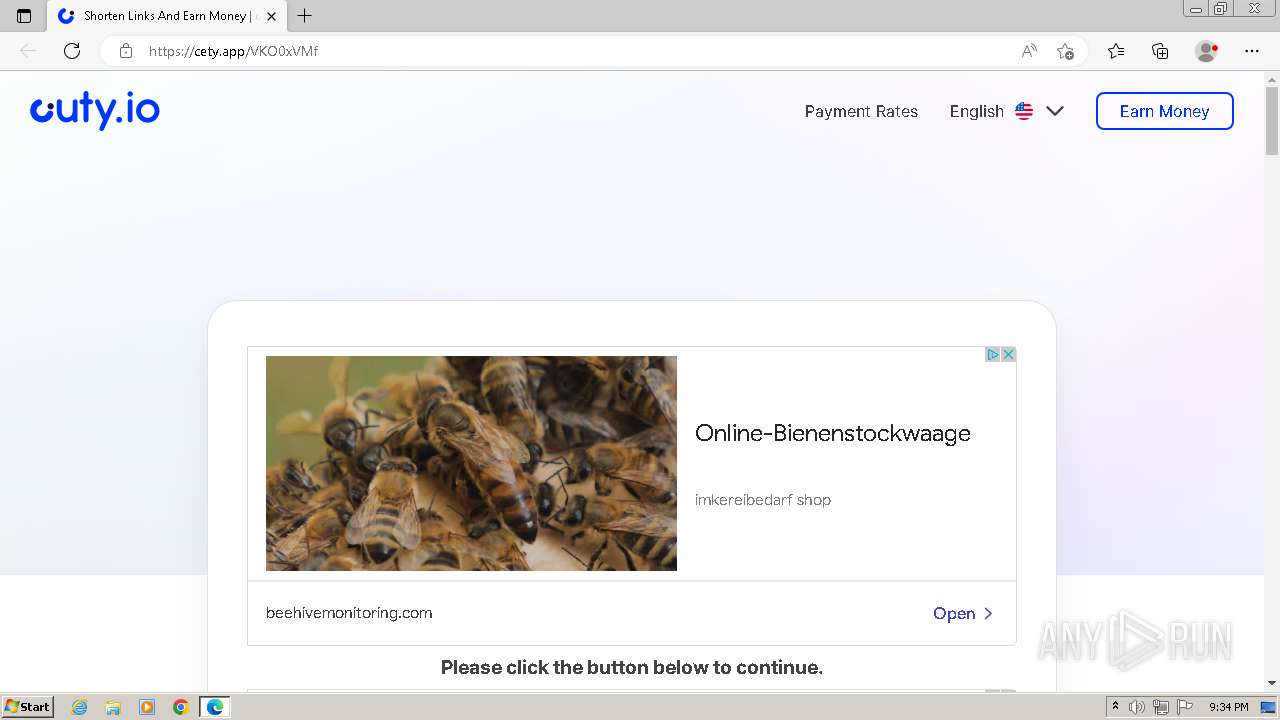Click the cuty.io logo

point(95,110)
